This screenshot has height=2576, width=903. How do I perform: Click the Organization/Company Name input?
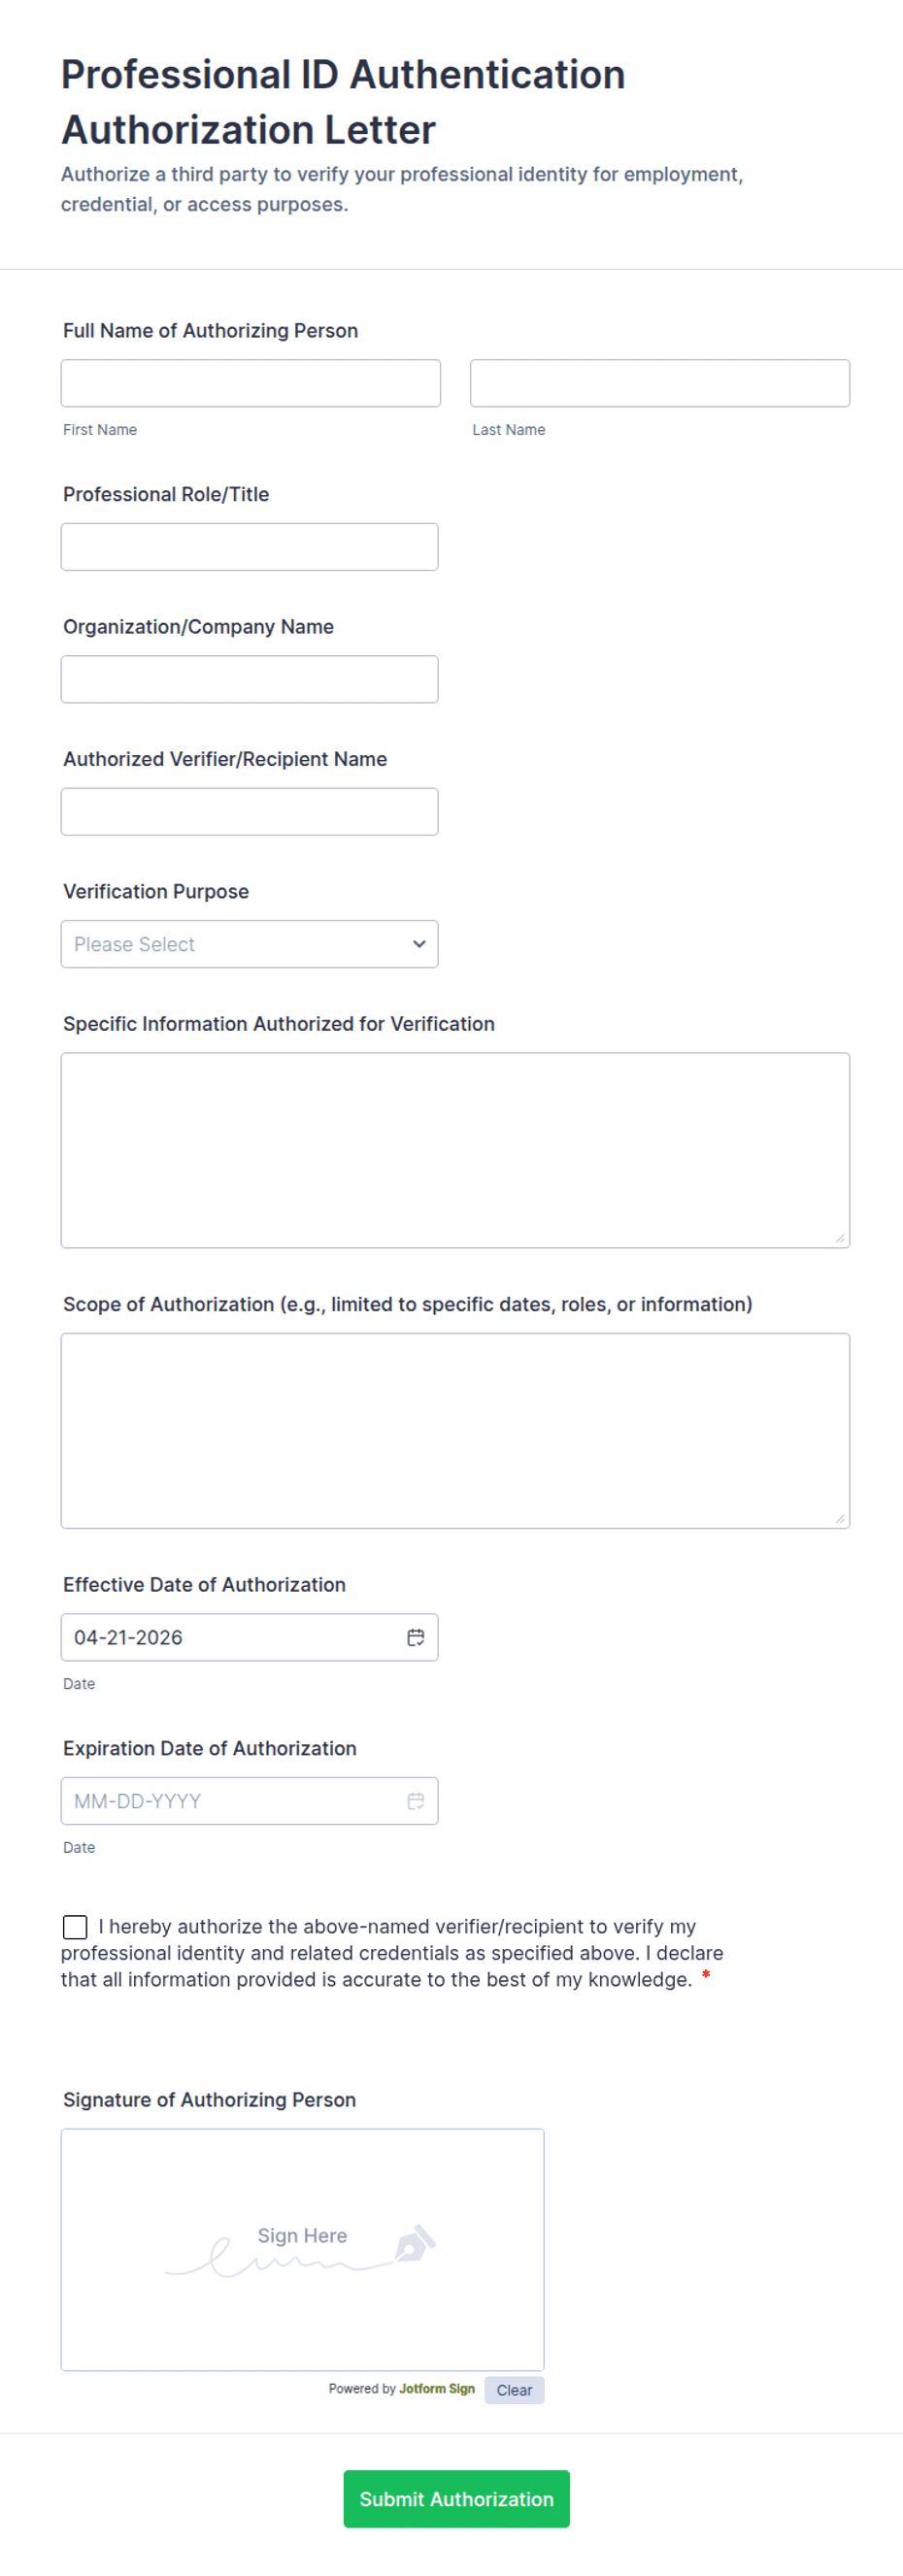[x=249, y=679]
